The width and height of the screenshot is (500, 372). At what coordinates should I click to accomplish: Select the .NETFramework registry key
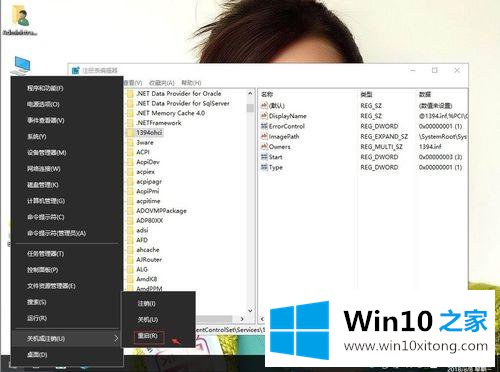click(159, 123)
